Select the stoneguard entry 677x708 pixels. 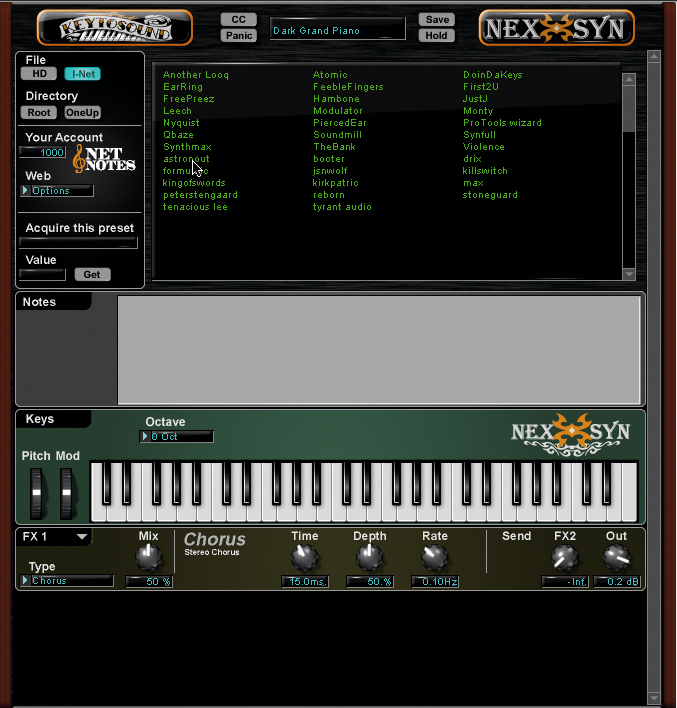click(x=490, y=195)
